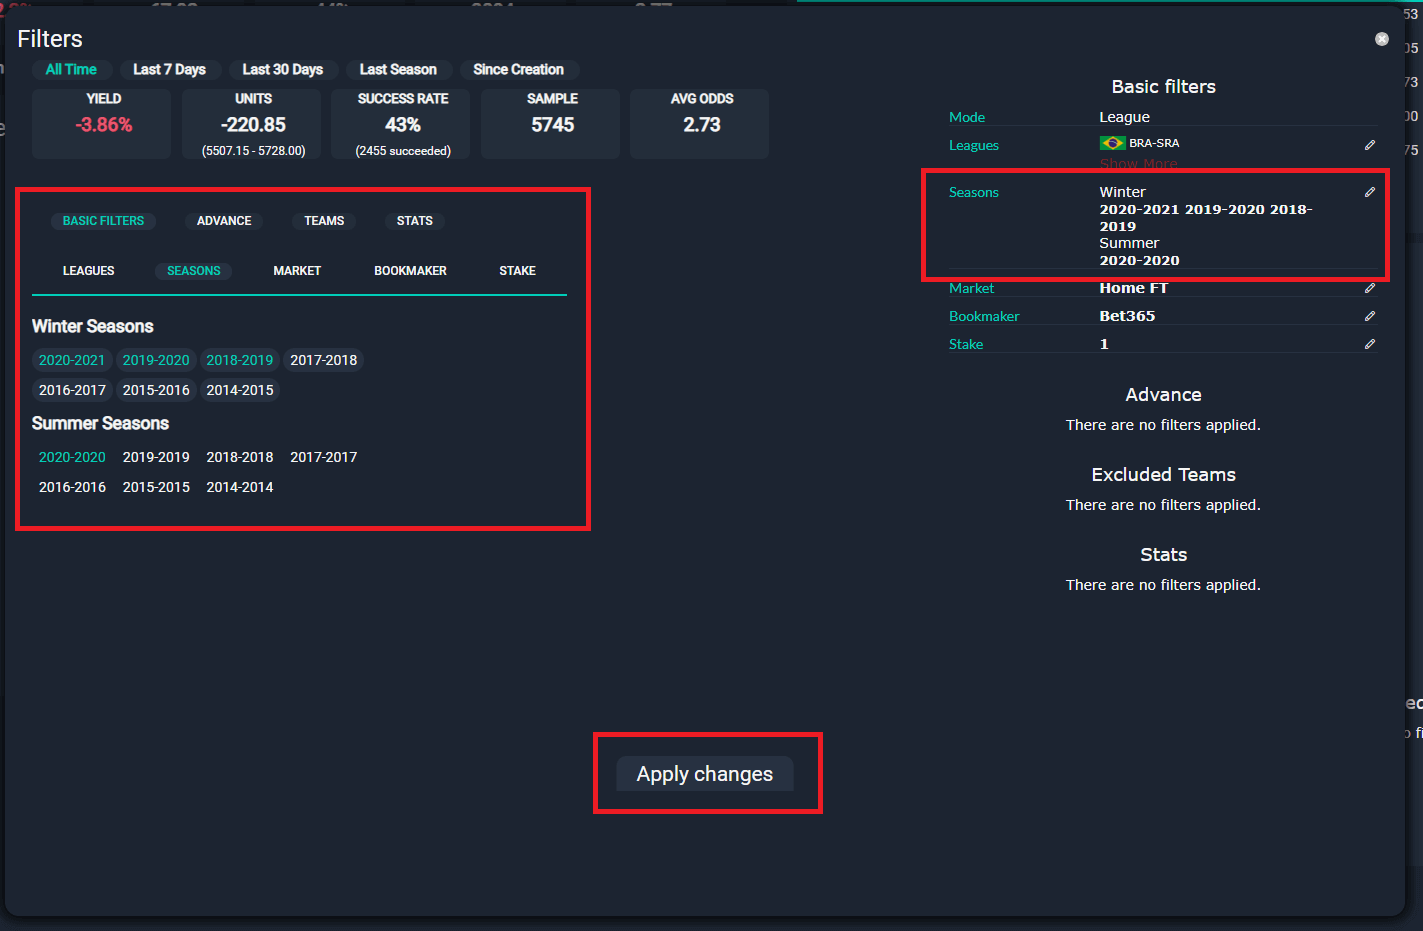The width and height of the screenshot is (1423, 931).
Task: Select the Bookmaker sub-tab
Action: (410, 271)
